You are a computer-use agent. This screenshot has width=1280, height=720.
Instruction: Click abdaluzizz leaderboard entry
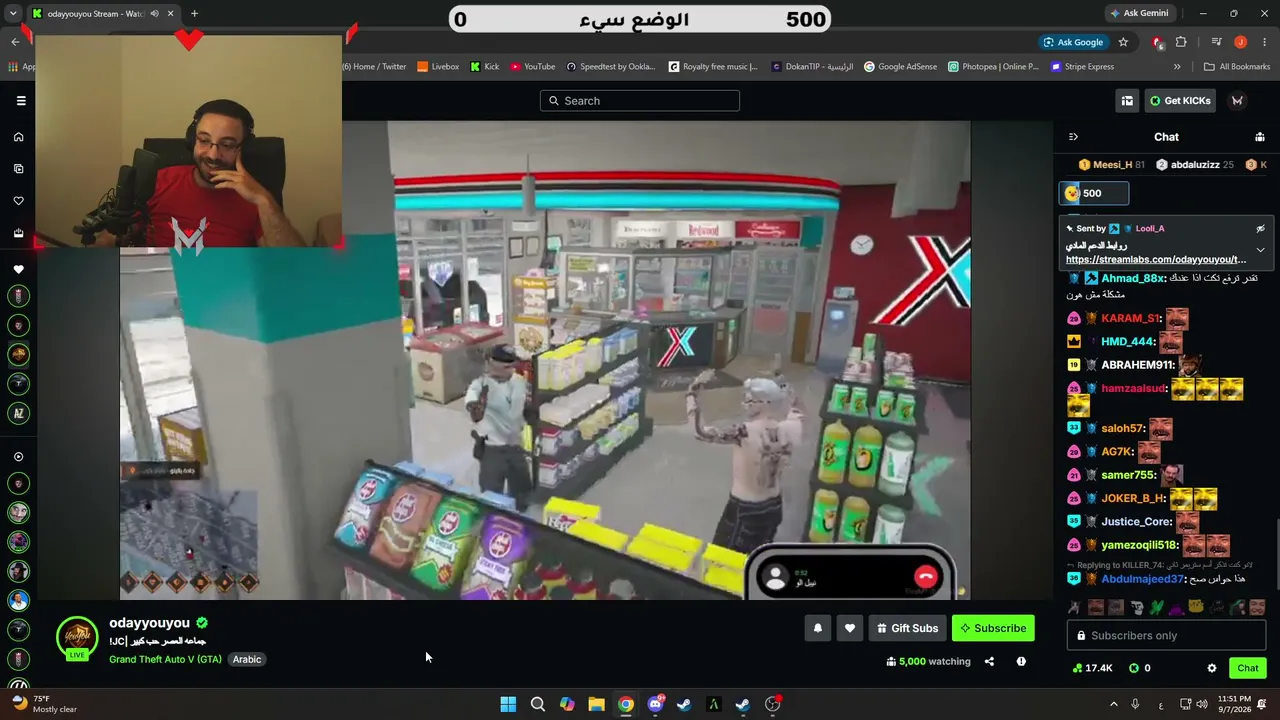pyautogui.click(x=1194, y=164)
